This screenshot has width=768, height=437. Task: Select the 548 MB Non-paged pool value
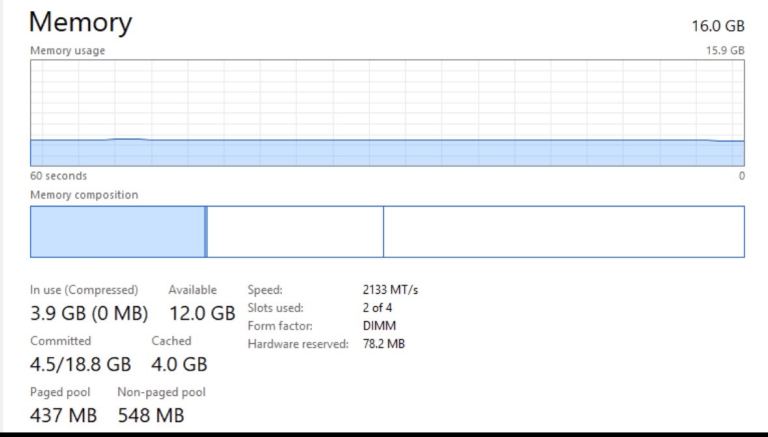tap(151, 415)
